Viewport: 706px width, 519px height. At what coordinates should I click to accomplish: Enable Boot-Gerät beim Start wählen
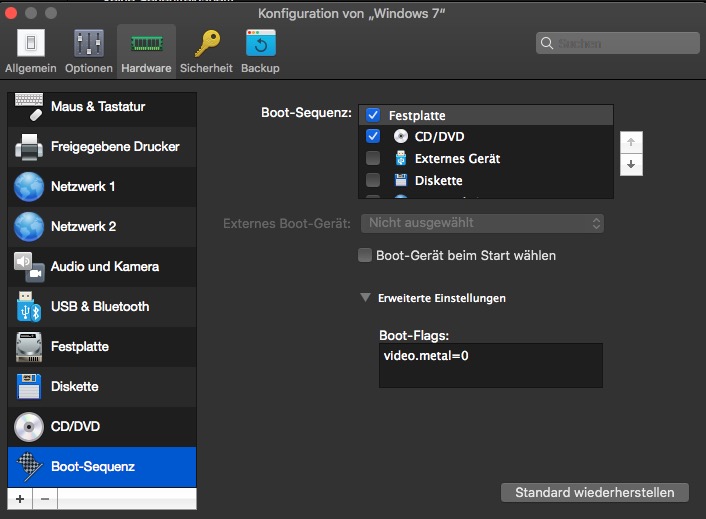coord(365,255)
